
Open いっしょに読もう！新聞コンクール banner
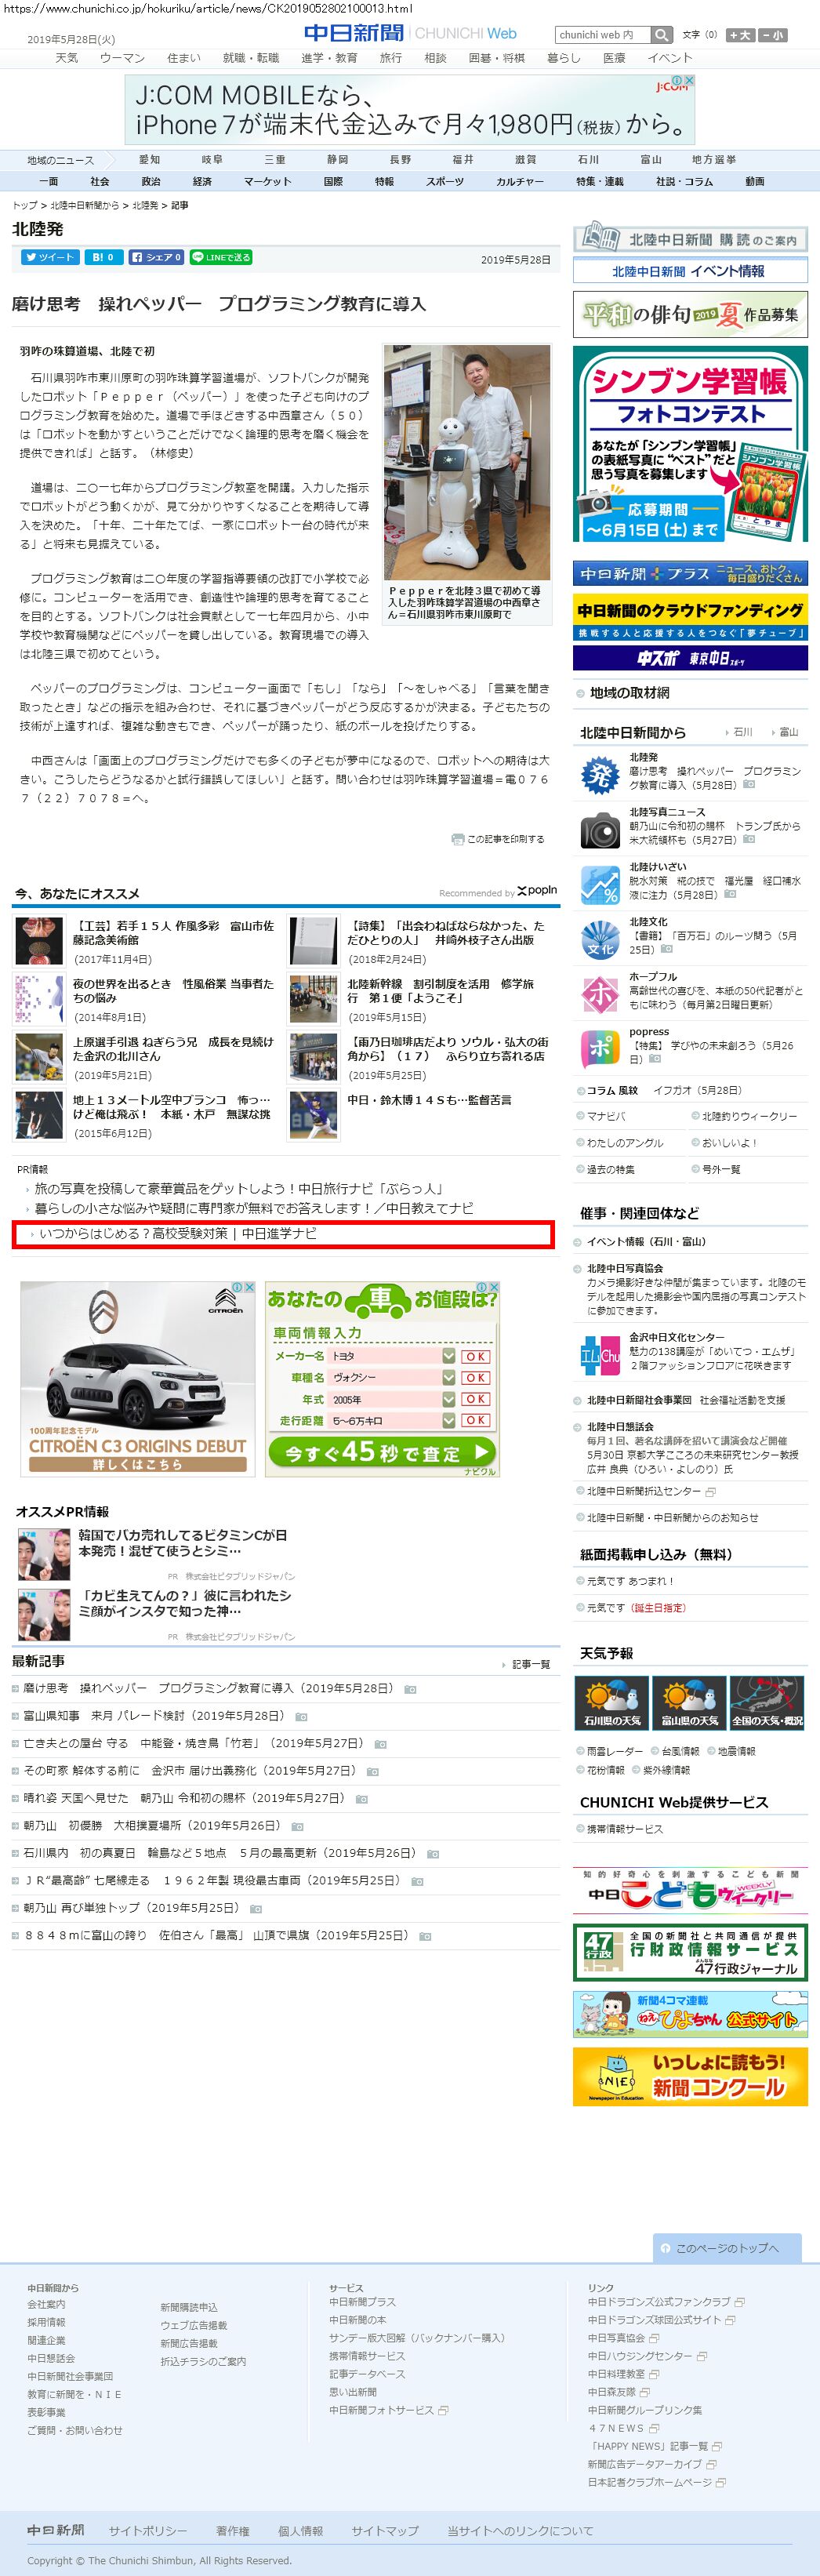coord(690,2076)
